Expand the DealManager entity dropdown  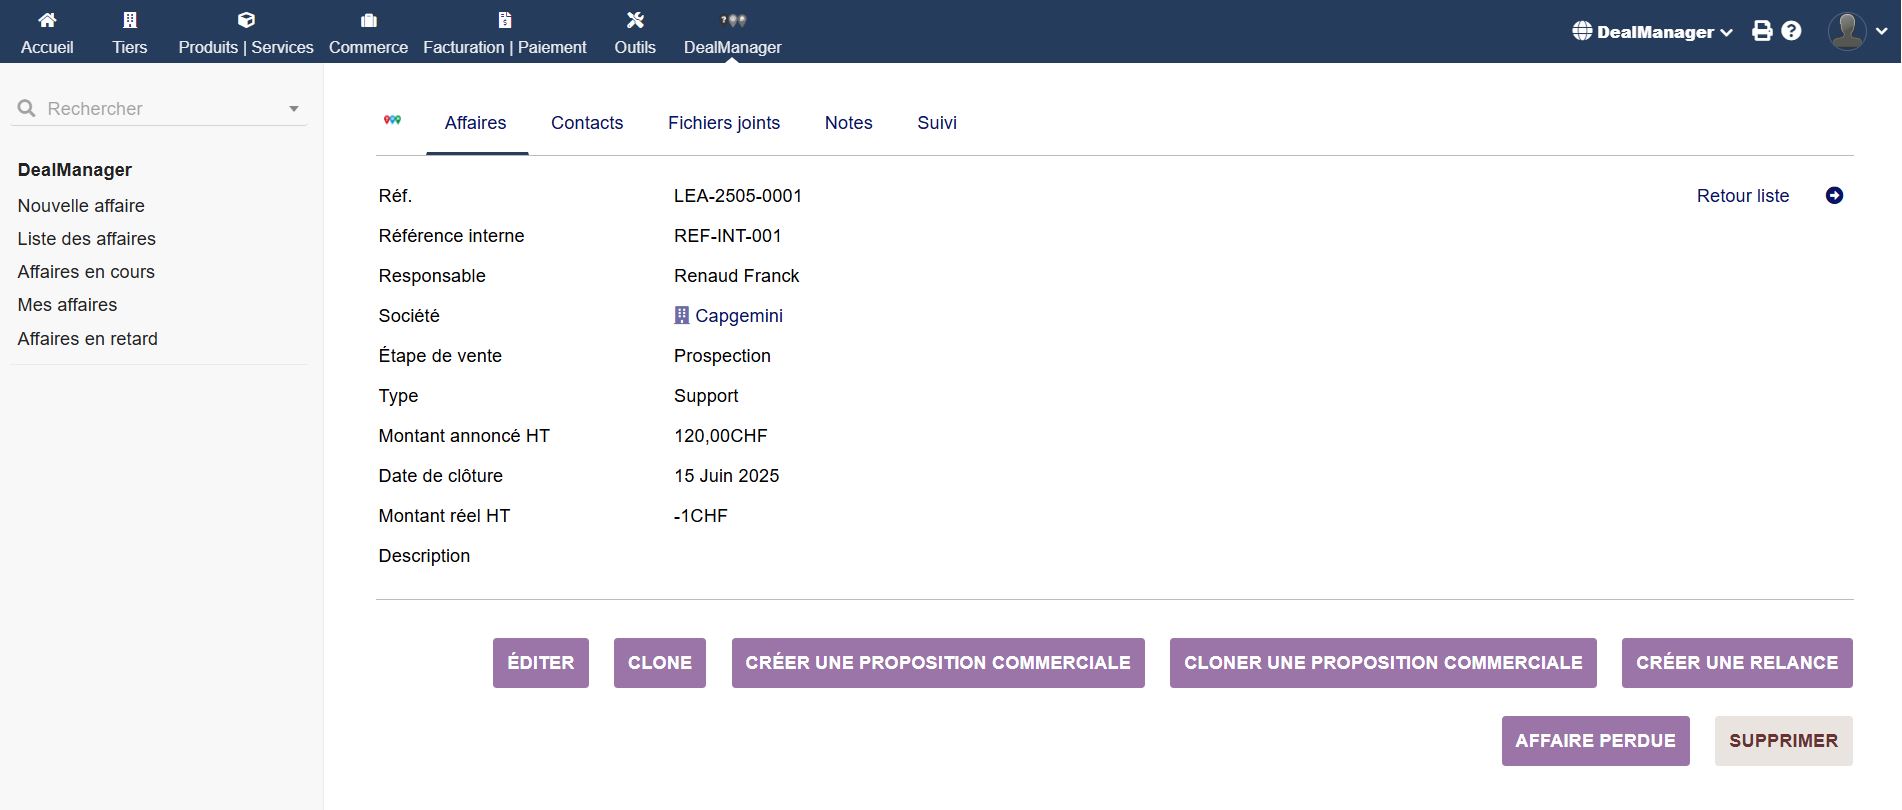point(1652,32)
